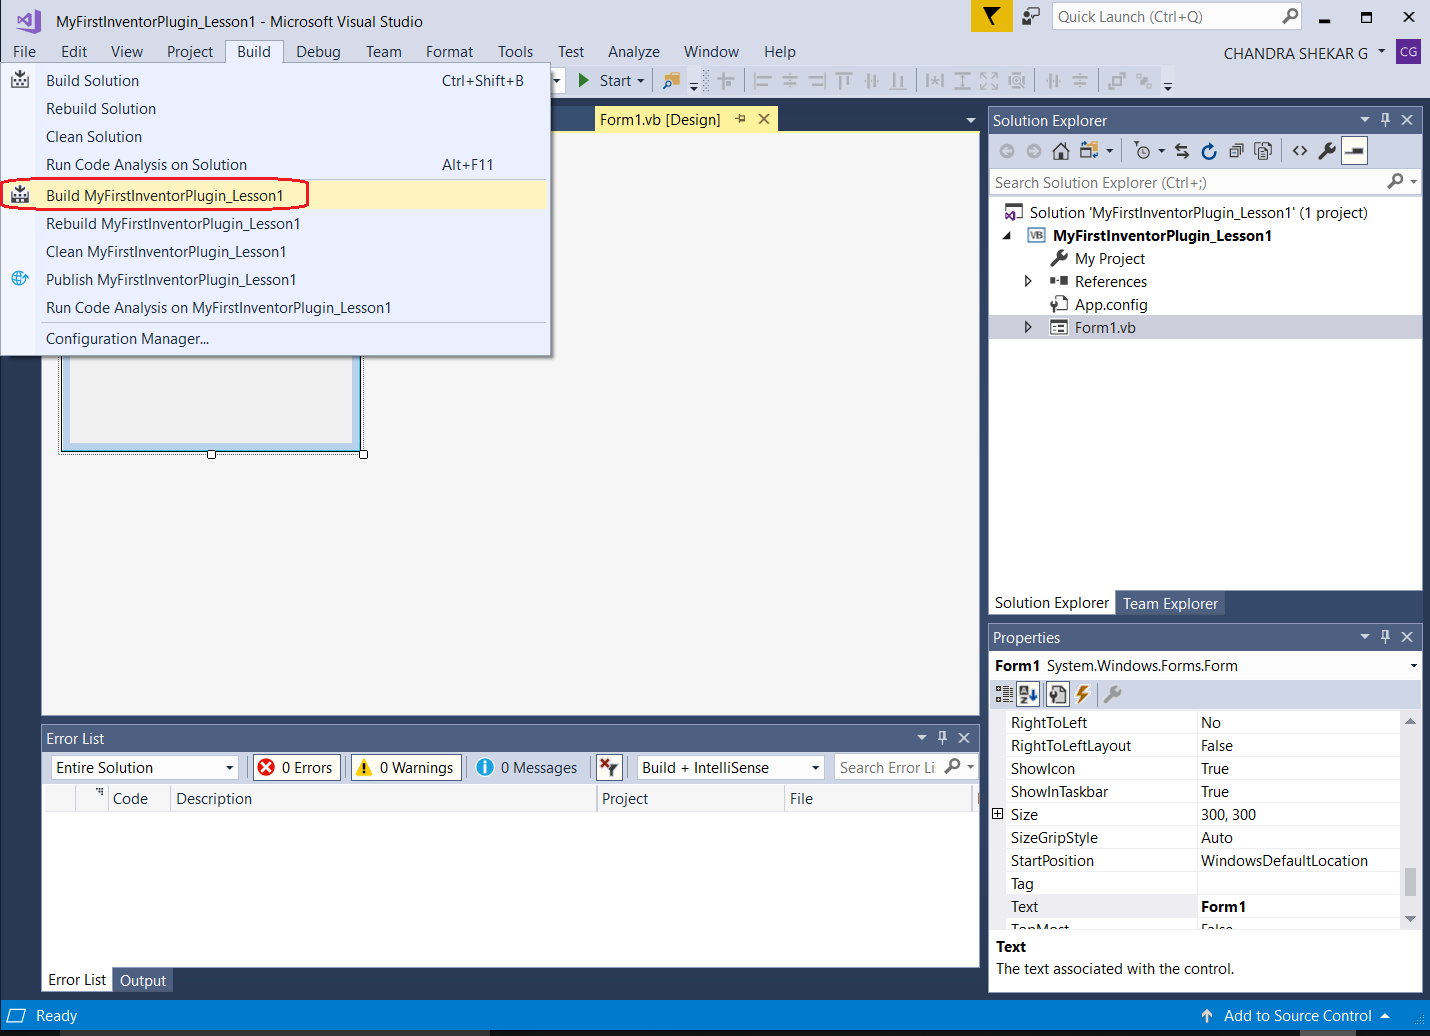This screenshot has width=1430, height=1036.
Task: Switch Properties panel to Events view
Action: click(x=1084, y=693)
